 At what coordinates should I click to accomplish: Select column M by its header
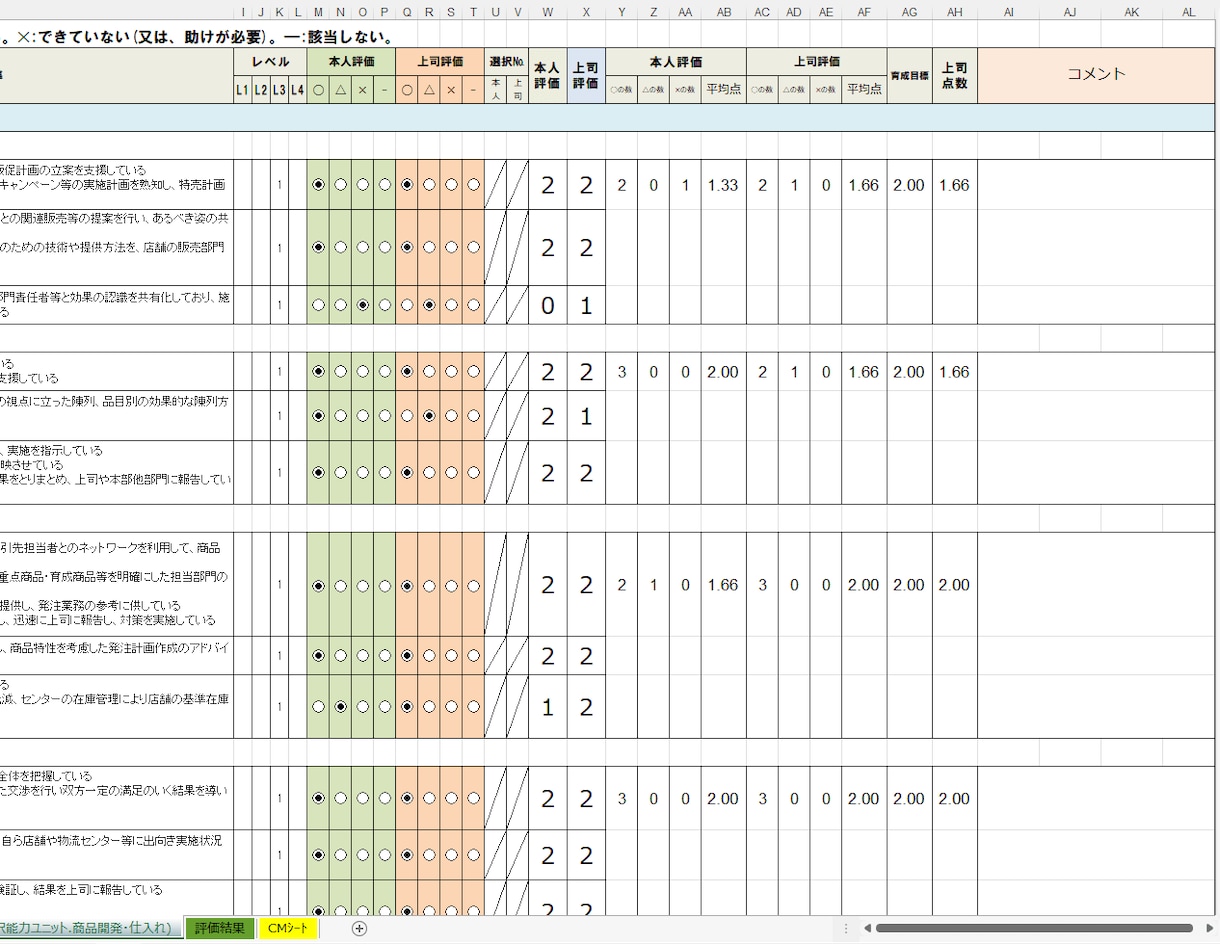318,12
